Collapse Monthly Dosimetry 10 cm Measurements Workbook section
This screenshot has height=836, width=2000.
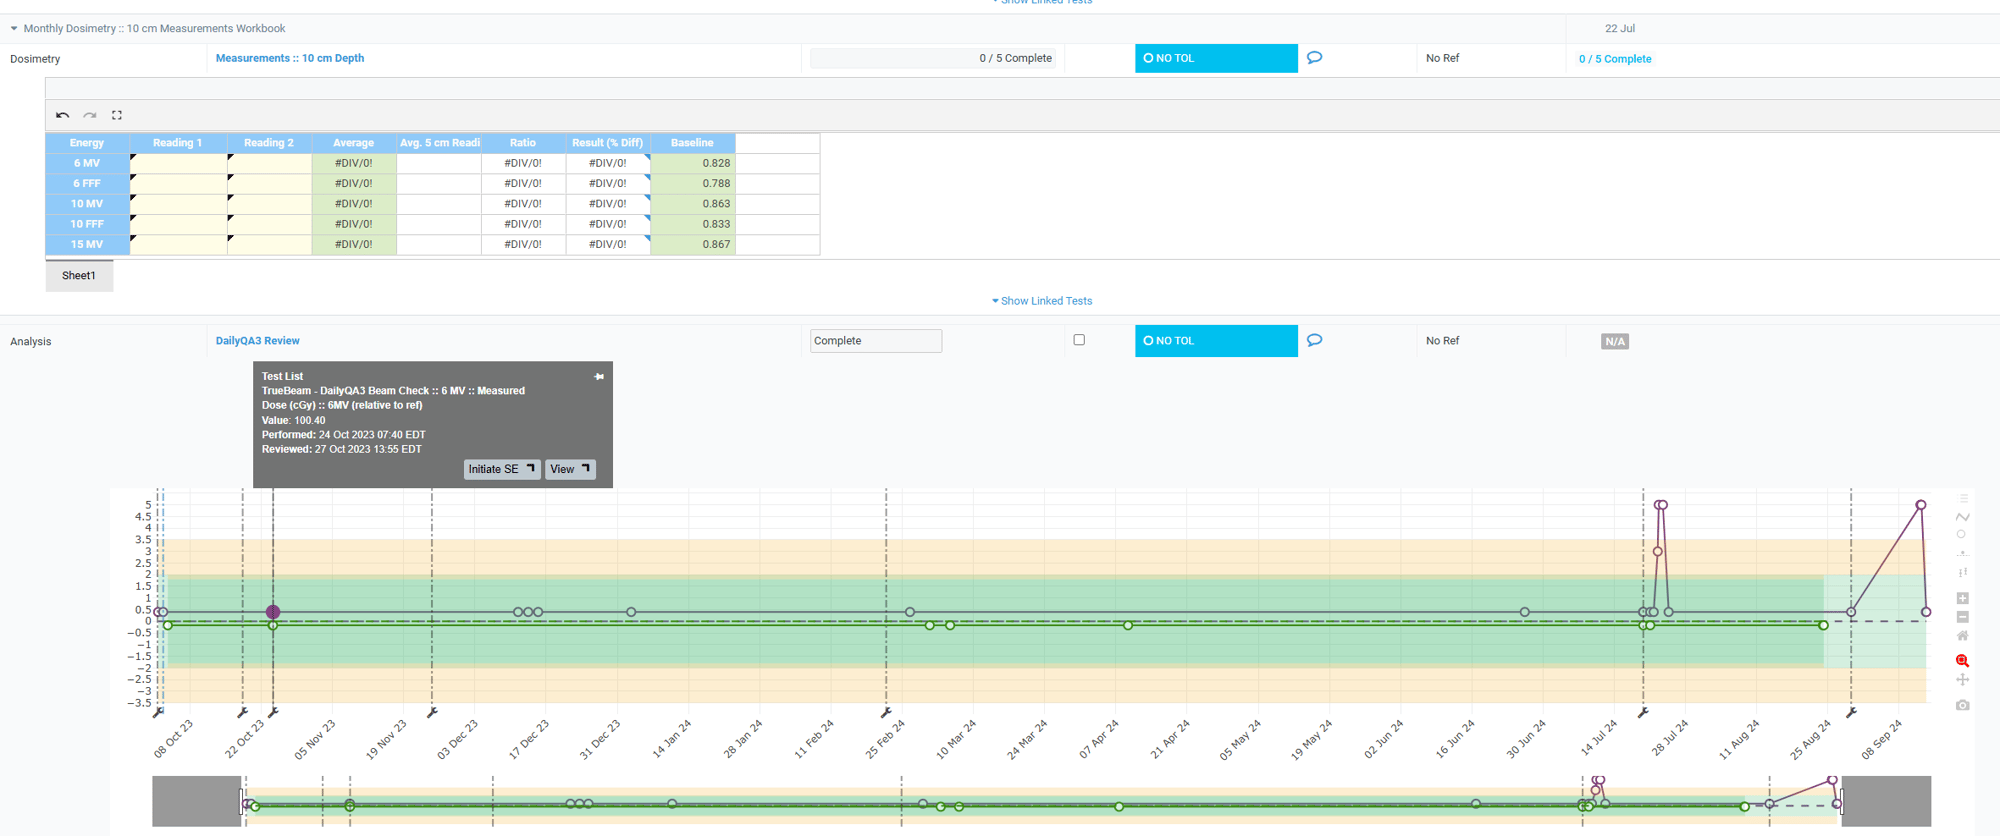tap(14, 29)
